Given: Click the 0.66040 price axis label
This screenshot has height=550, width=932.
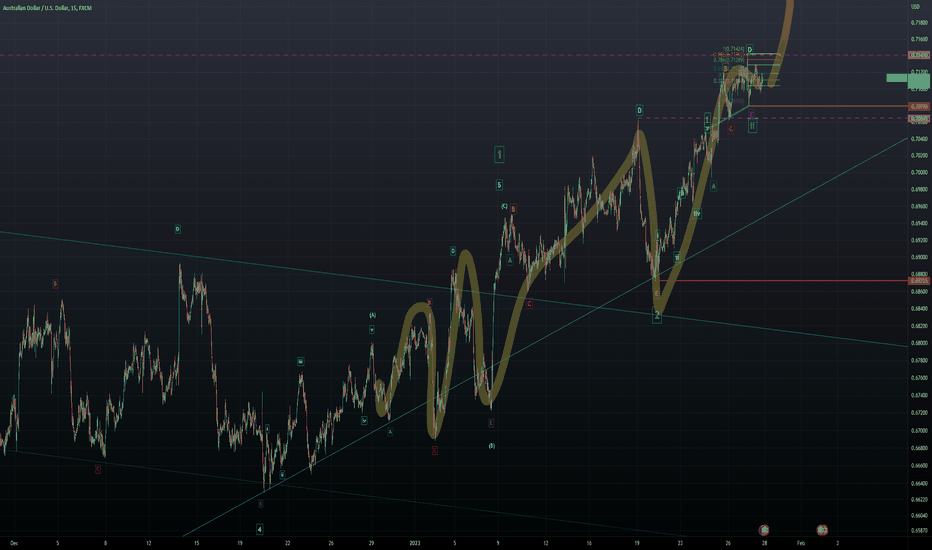Looking at the screenshot, I should click(x=919, y=516).
